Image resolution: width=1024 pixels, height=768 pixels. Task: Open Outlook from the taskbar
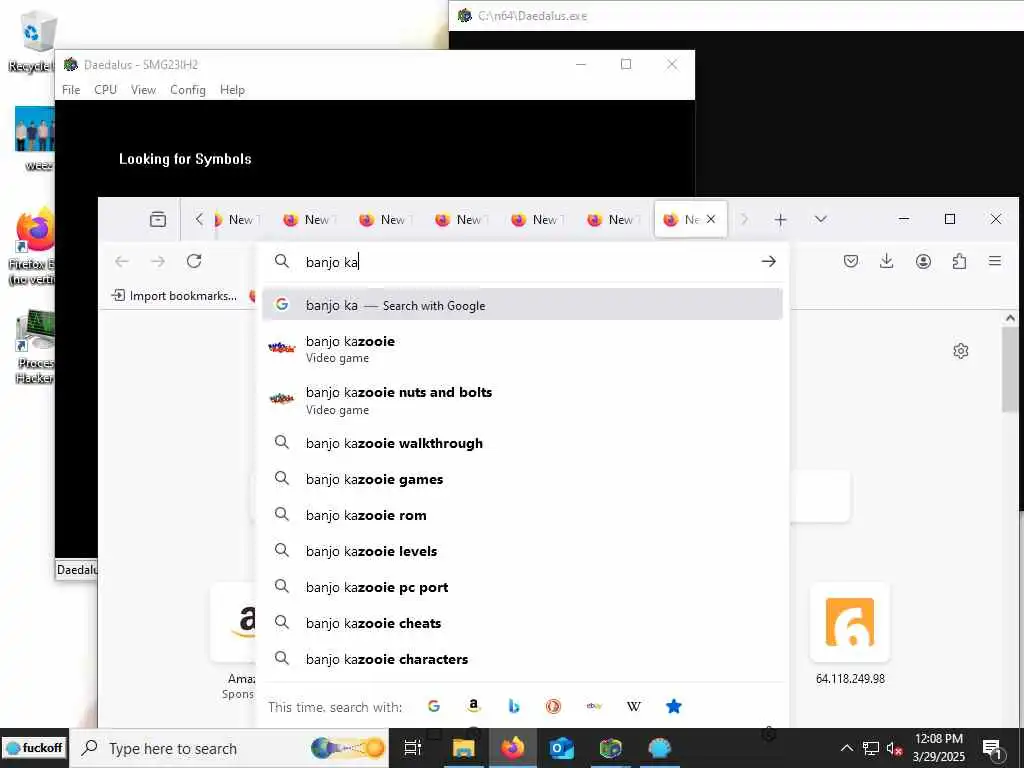(x=561, y=748)
